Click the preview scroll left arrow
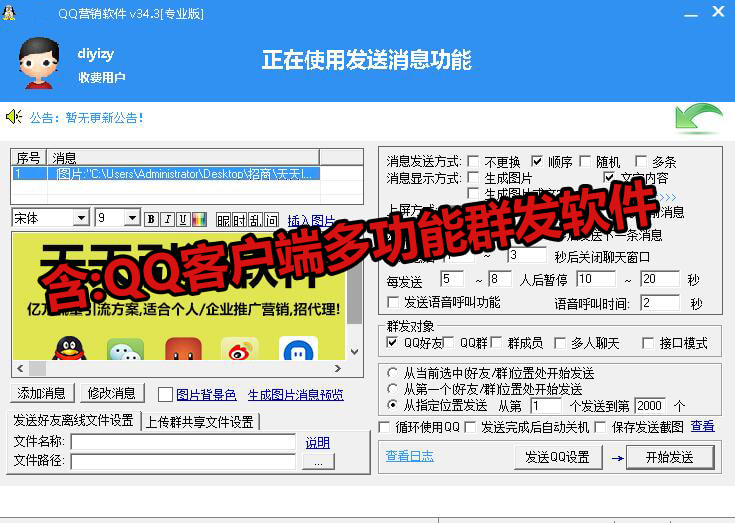Screen dimensions: 735x523 (20, 368)
